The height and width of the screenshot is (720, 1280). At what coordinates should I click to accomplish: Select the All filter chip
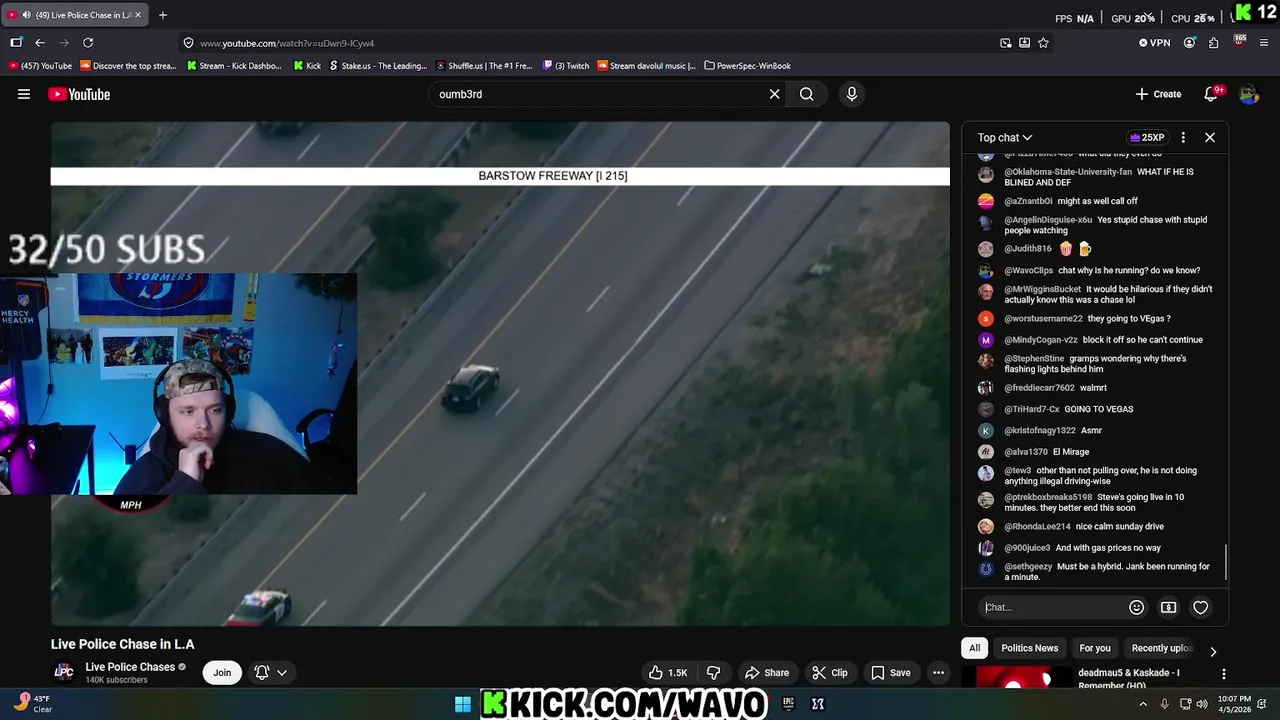point(975,648)
